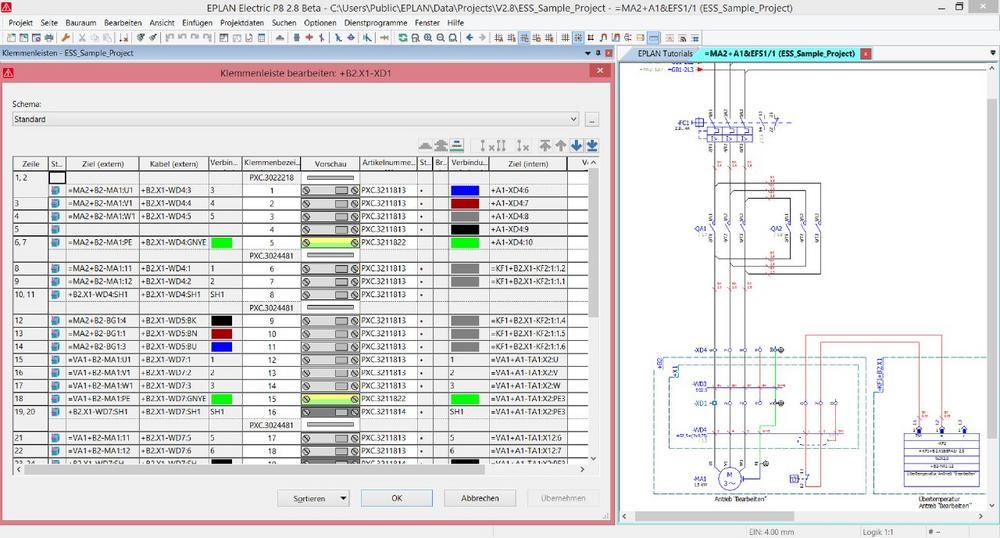Image resolution: width=1000 pixels, height=538 pixels.
Task: Move terminal one step down (blue arrow)
Action: [577, 145]
